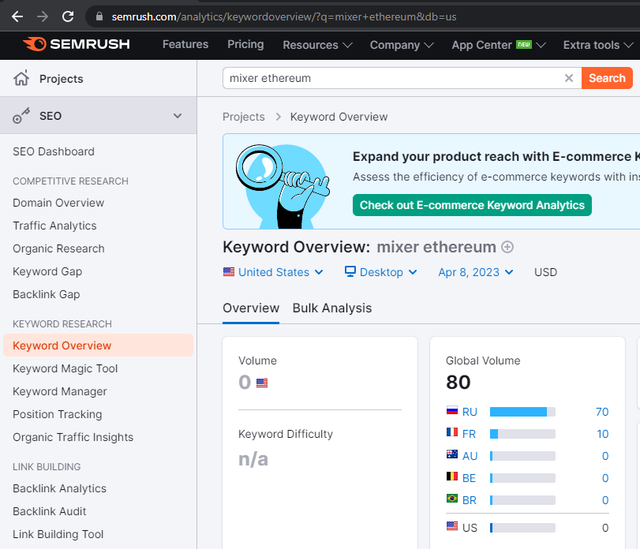Click Check out E-commerce Keyword Analytics button
The height and width of the screenshot is (549, 640).
pos(472,205)
